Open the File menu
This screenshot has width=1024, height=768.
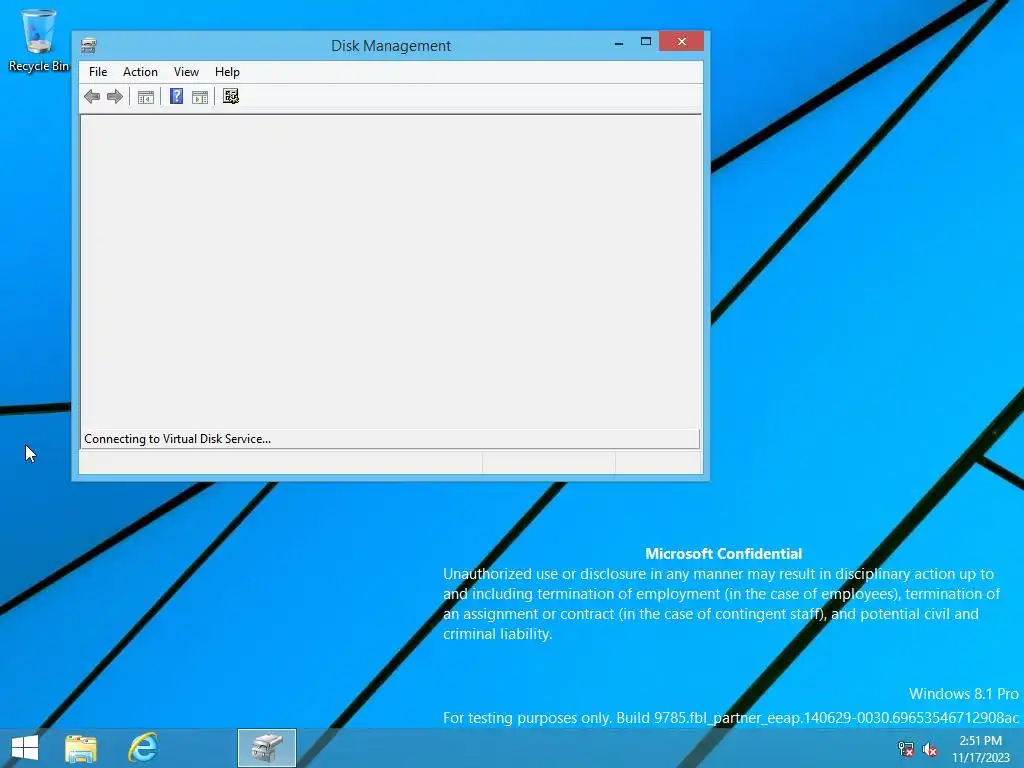(98, 72)
